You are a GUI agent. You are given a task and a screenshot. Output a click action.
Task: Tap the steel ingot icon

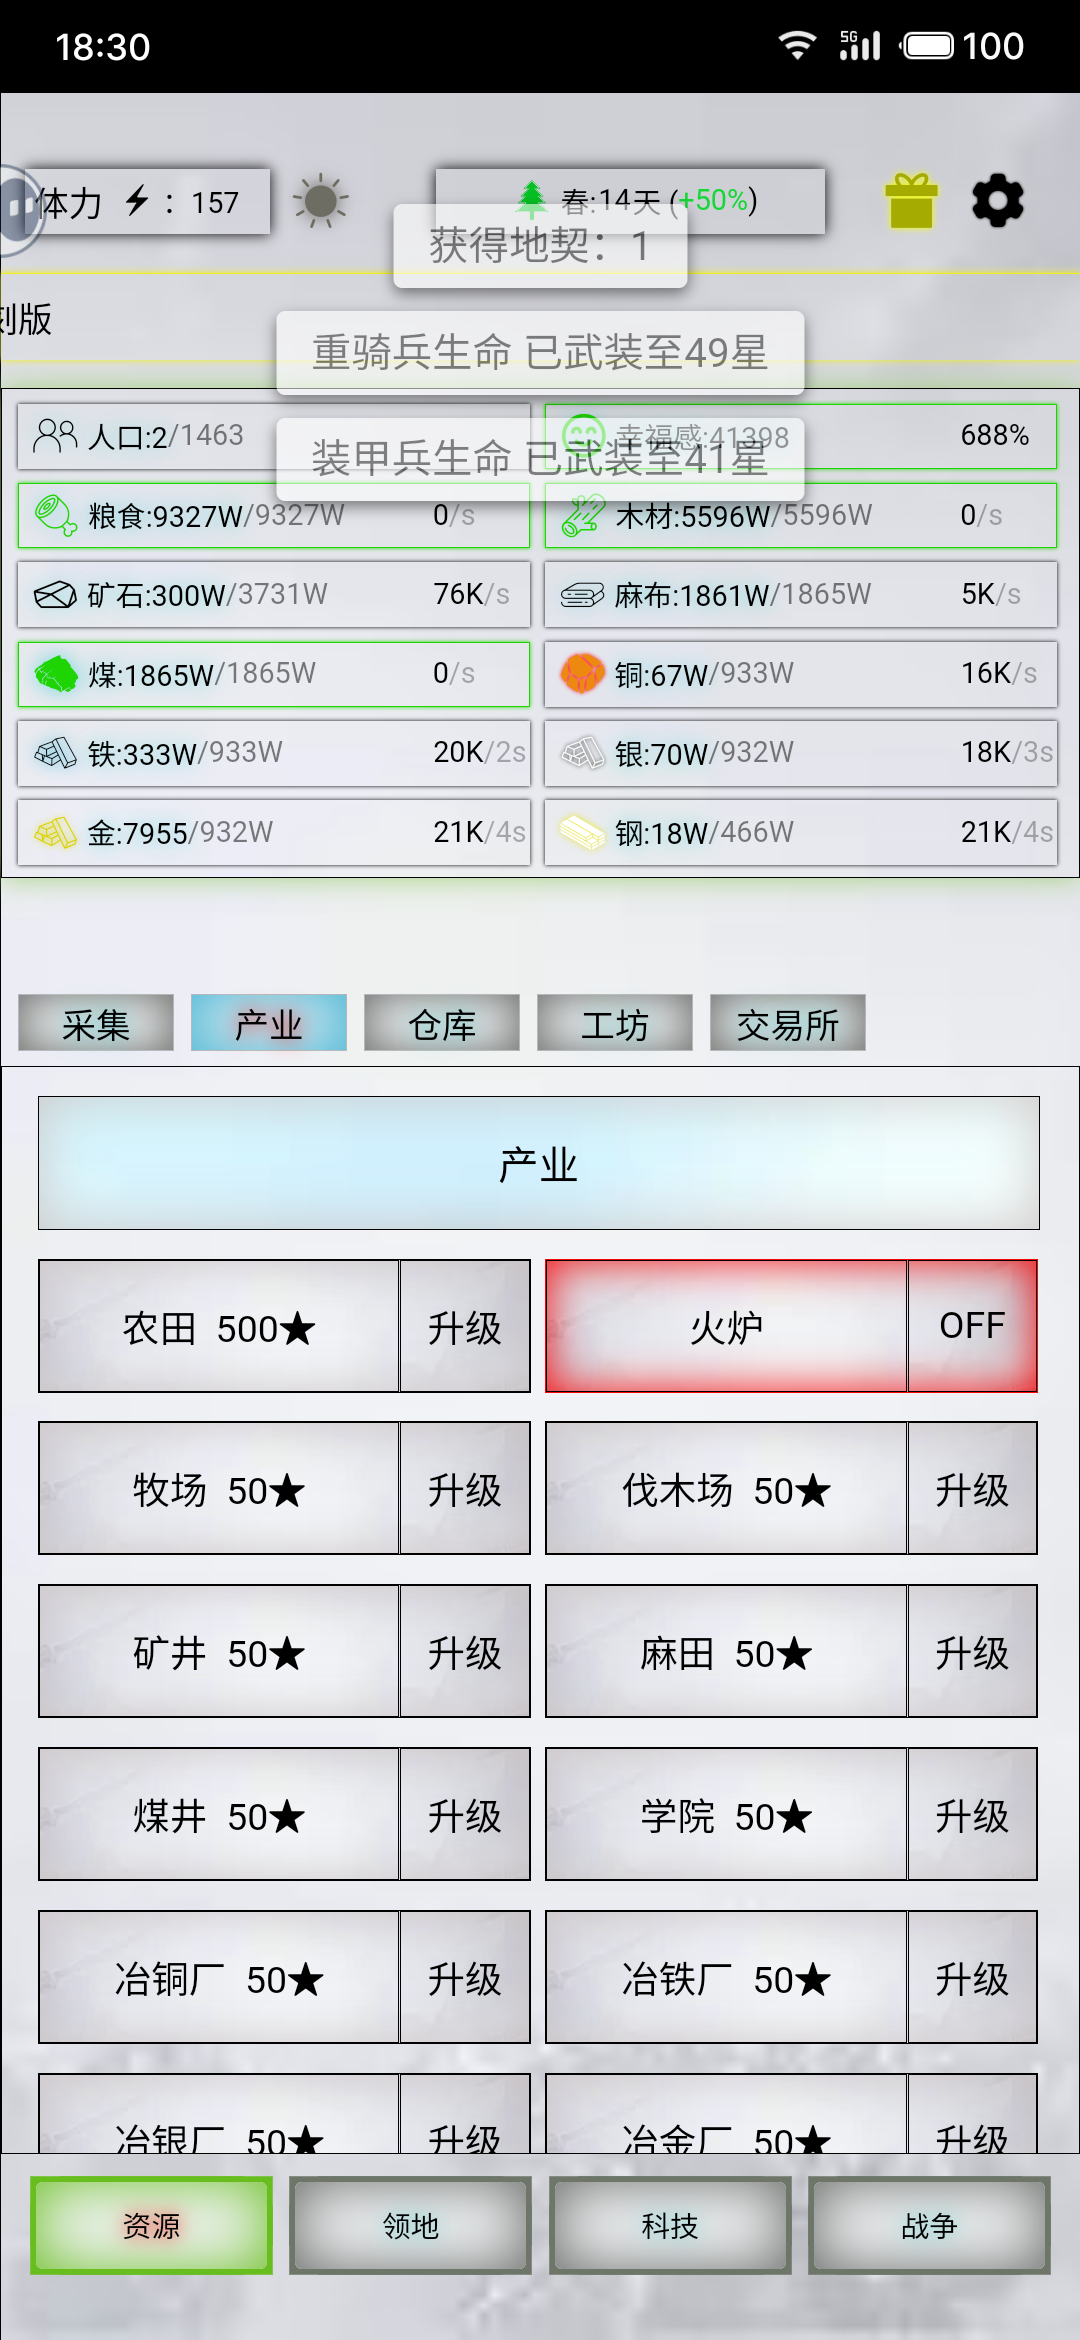[x=582, y=832]
